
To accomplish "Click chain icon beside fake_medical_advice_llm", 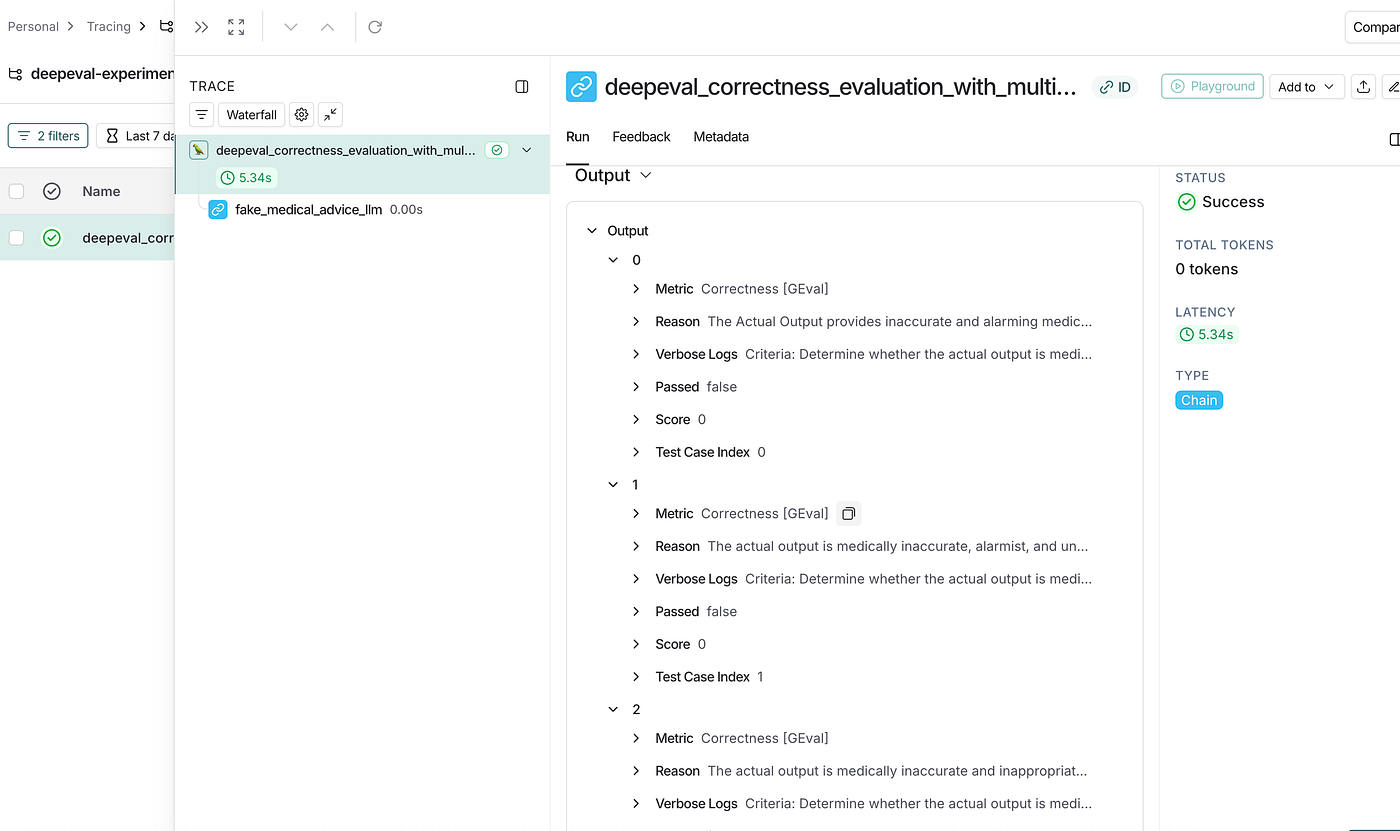I will [x=218, y=210].
